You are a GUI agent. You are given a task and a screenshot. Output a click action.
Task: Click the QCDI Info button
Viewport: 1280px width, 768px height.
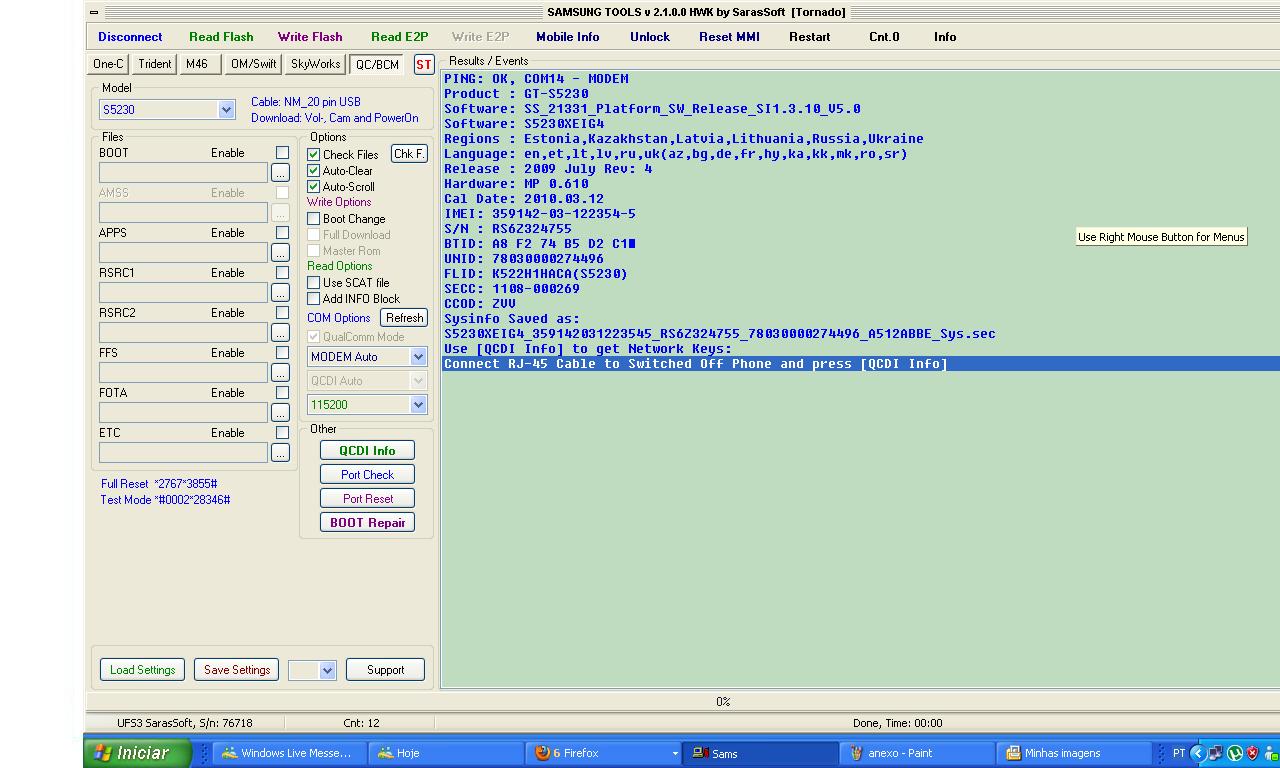click(x=367, y=451)
